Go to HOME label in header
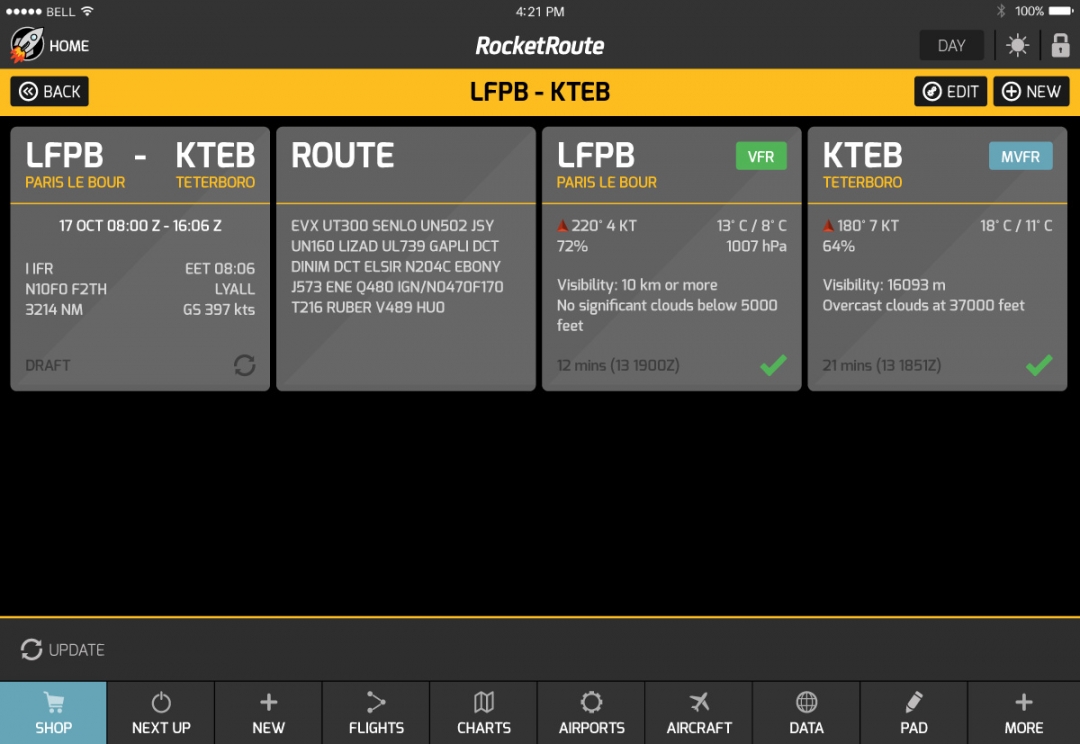 point(69,46)
